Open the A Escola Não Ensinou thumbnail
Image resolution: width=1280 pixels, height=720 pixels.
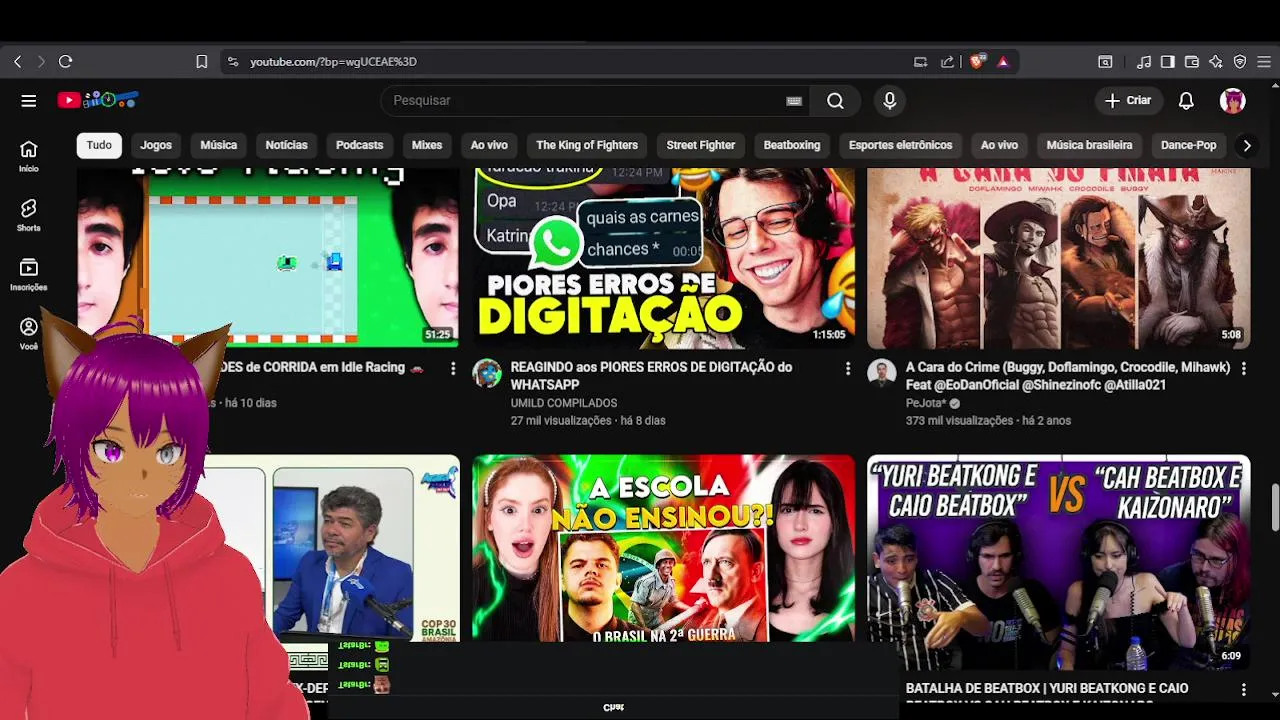664,548
